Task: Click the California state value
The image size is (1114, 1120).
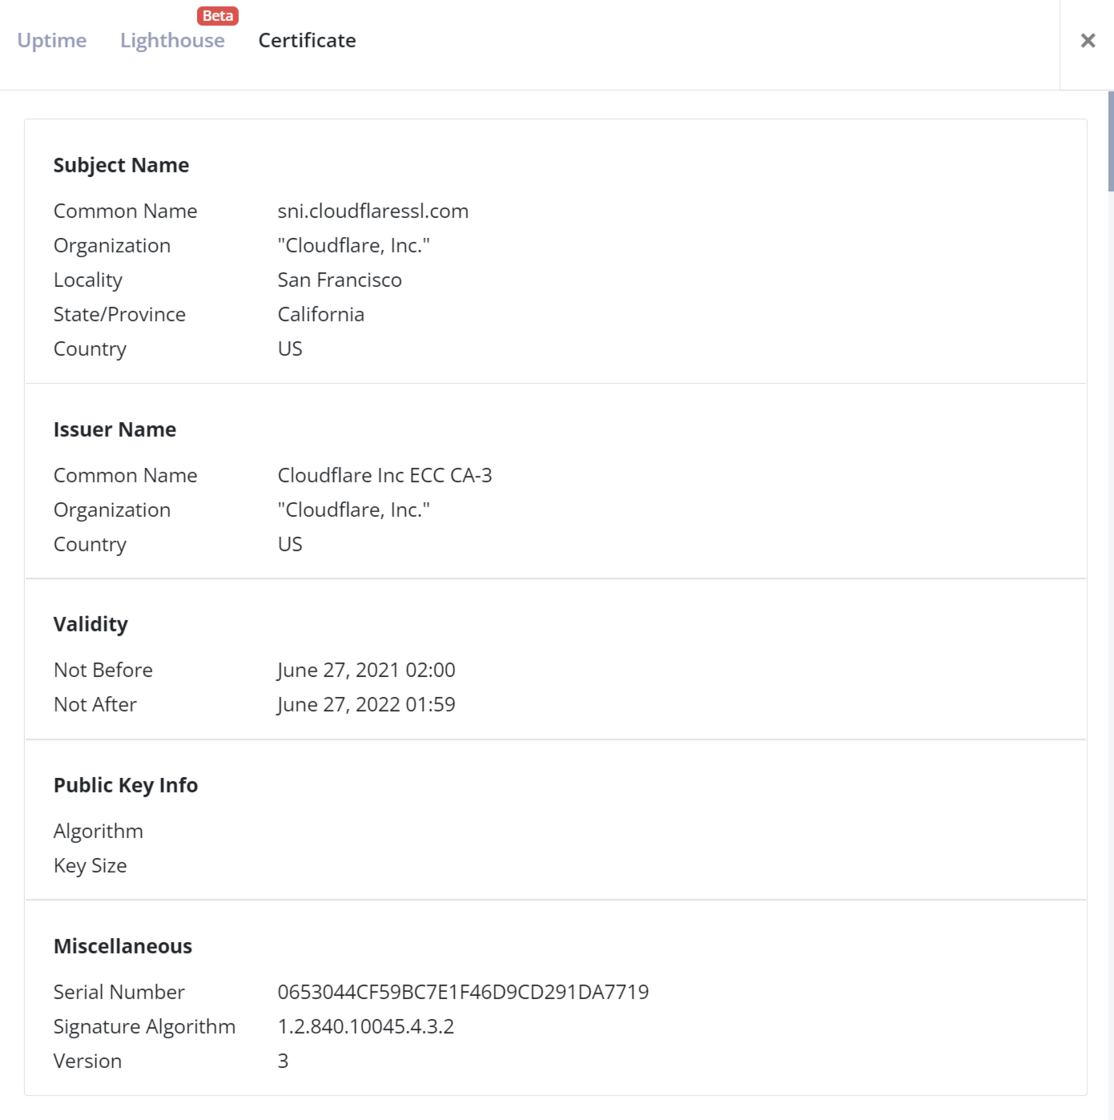Action: pos(321,314)
